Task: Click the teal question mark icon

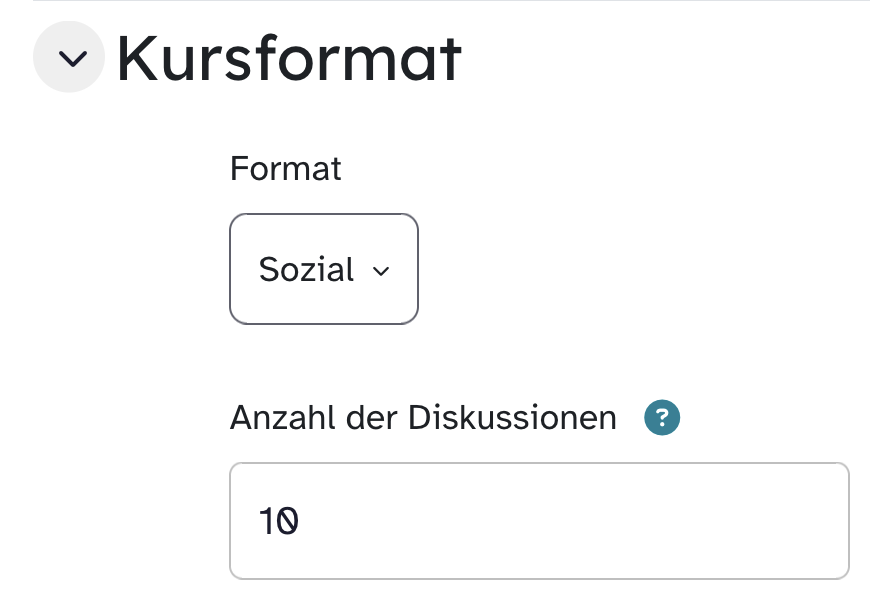Action: [x=662, y=417]
